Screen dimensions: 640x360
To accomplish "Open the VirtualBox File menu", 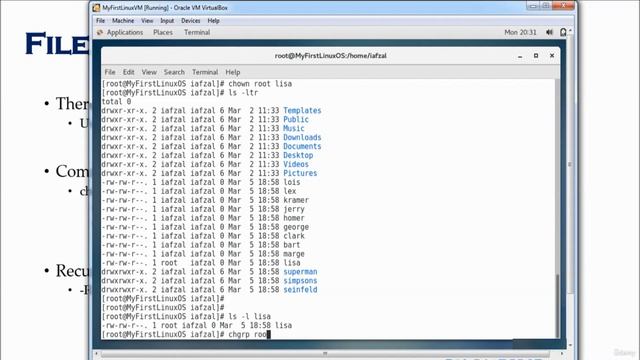I will (x=100, y=21).
